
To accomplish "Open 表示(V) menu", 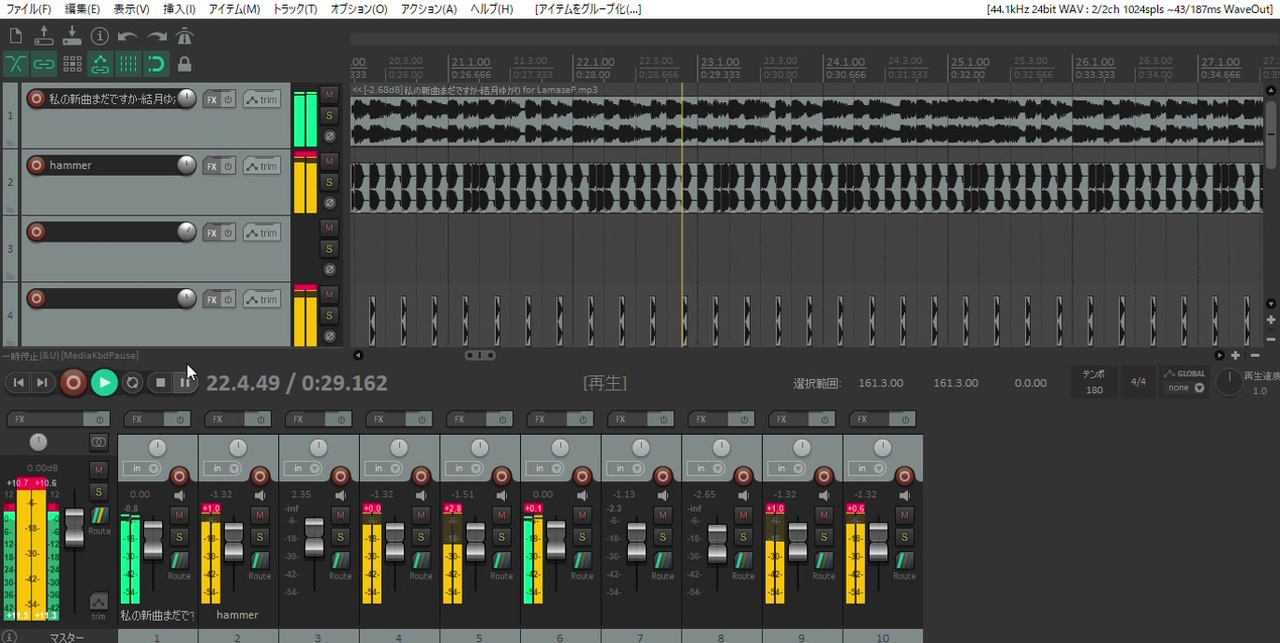I will click(131, 9).
